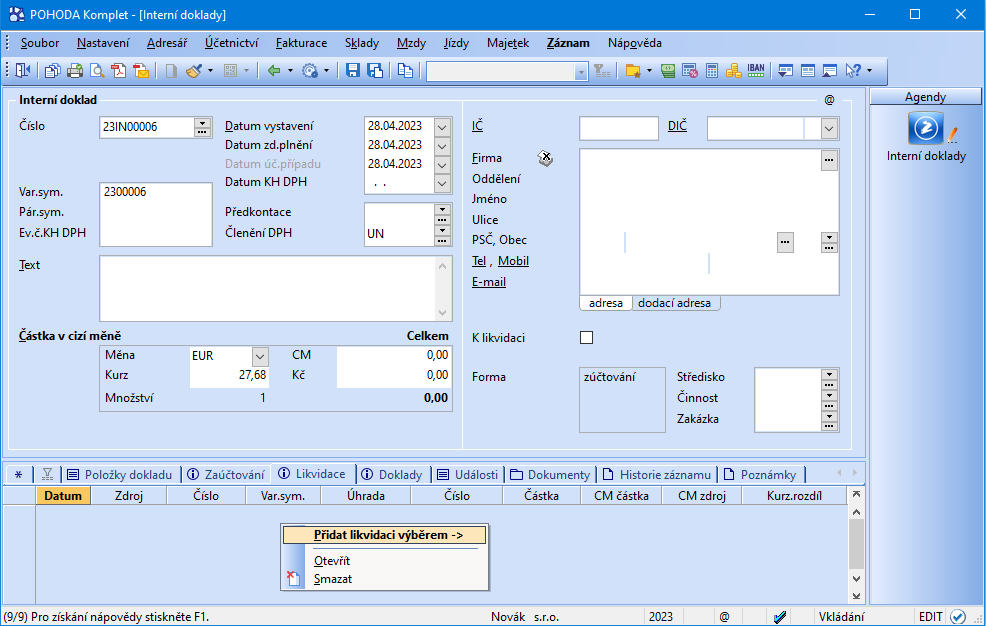
Task: Expand the DIČ dropdown arrow
Action: coord(829,129)
